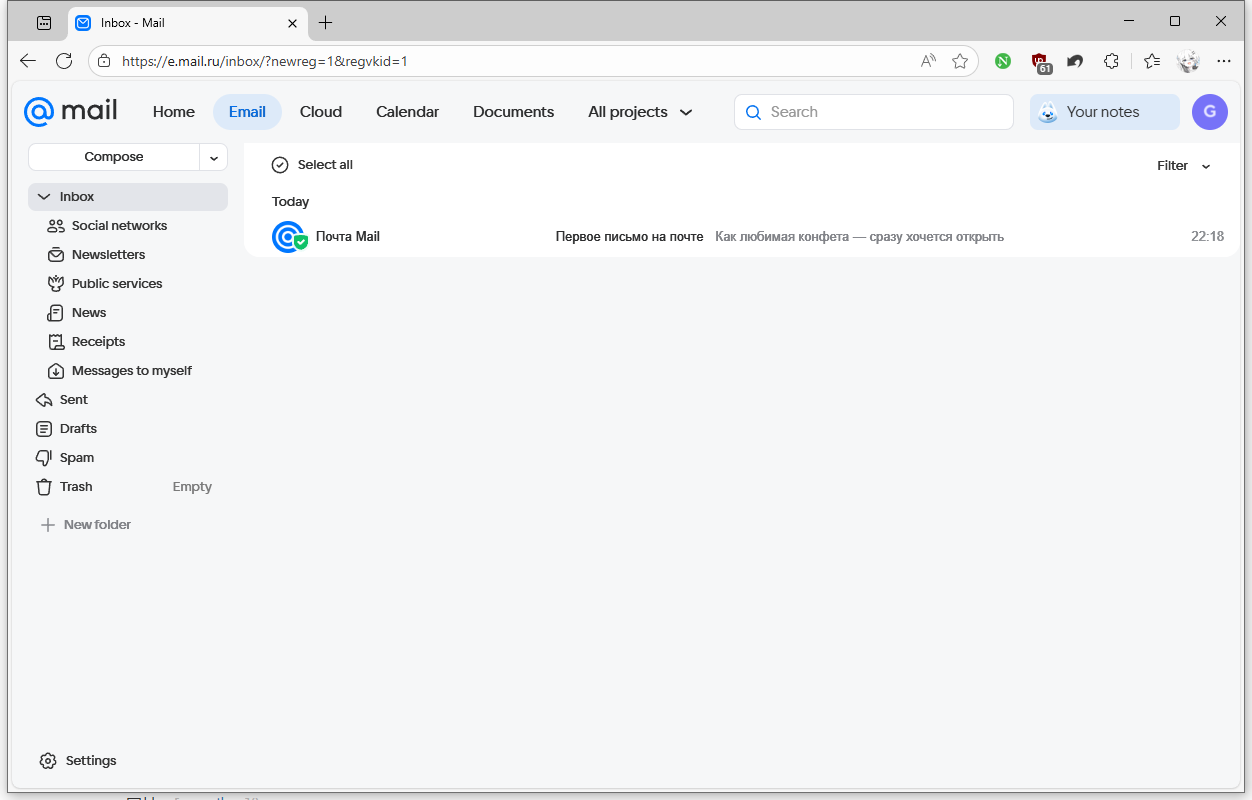Toggle the Select all checkbox

[x=280, y=165]
